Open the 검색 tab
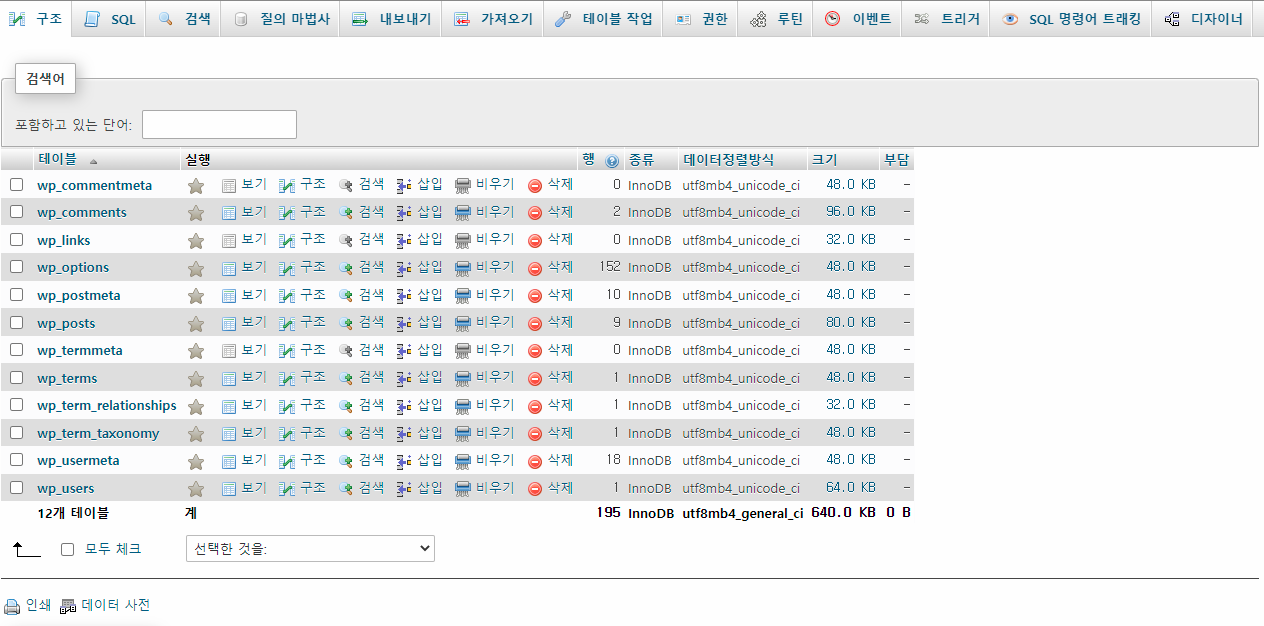Image resolution: width=1264 pixels, height=626 pixels. pyautogui.click(x=184, y=19)
